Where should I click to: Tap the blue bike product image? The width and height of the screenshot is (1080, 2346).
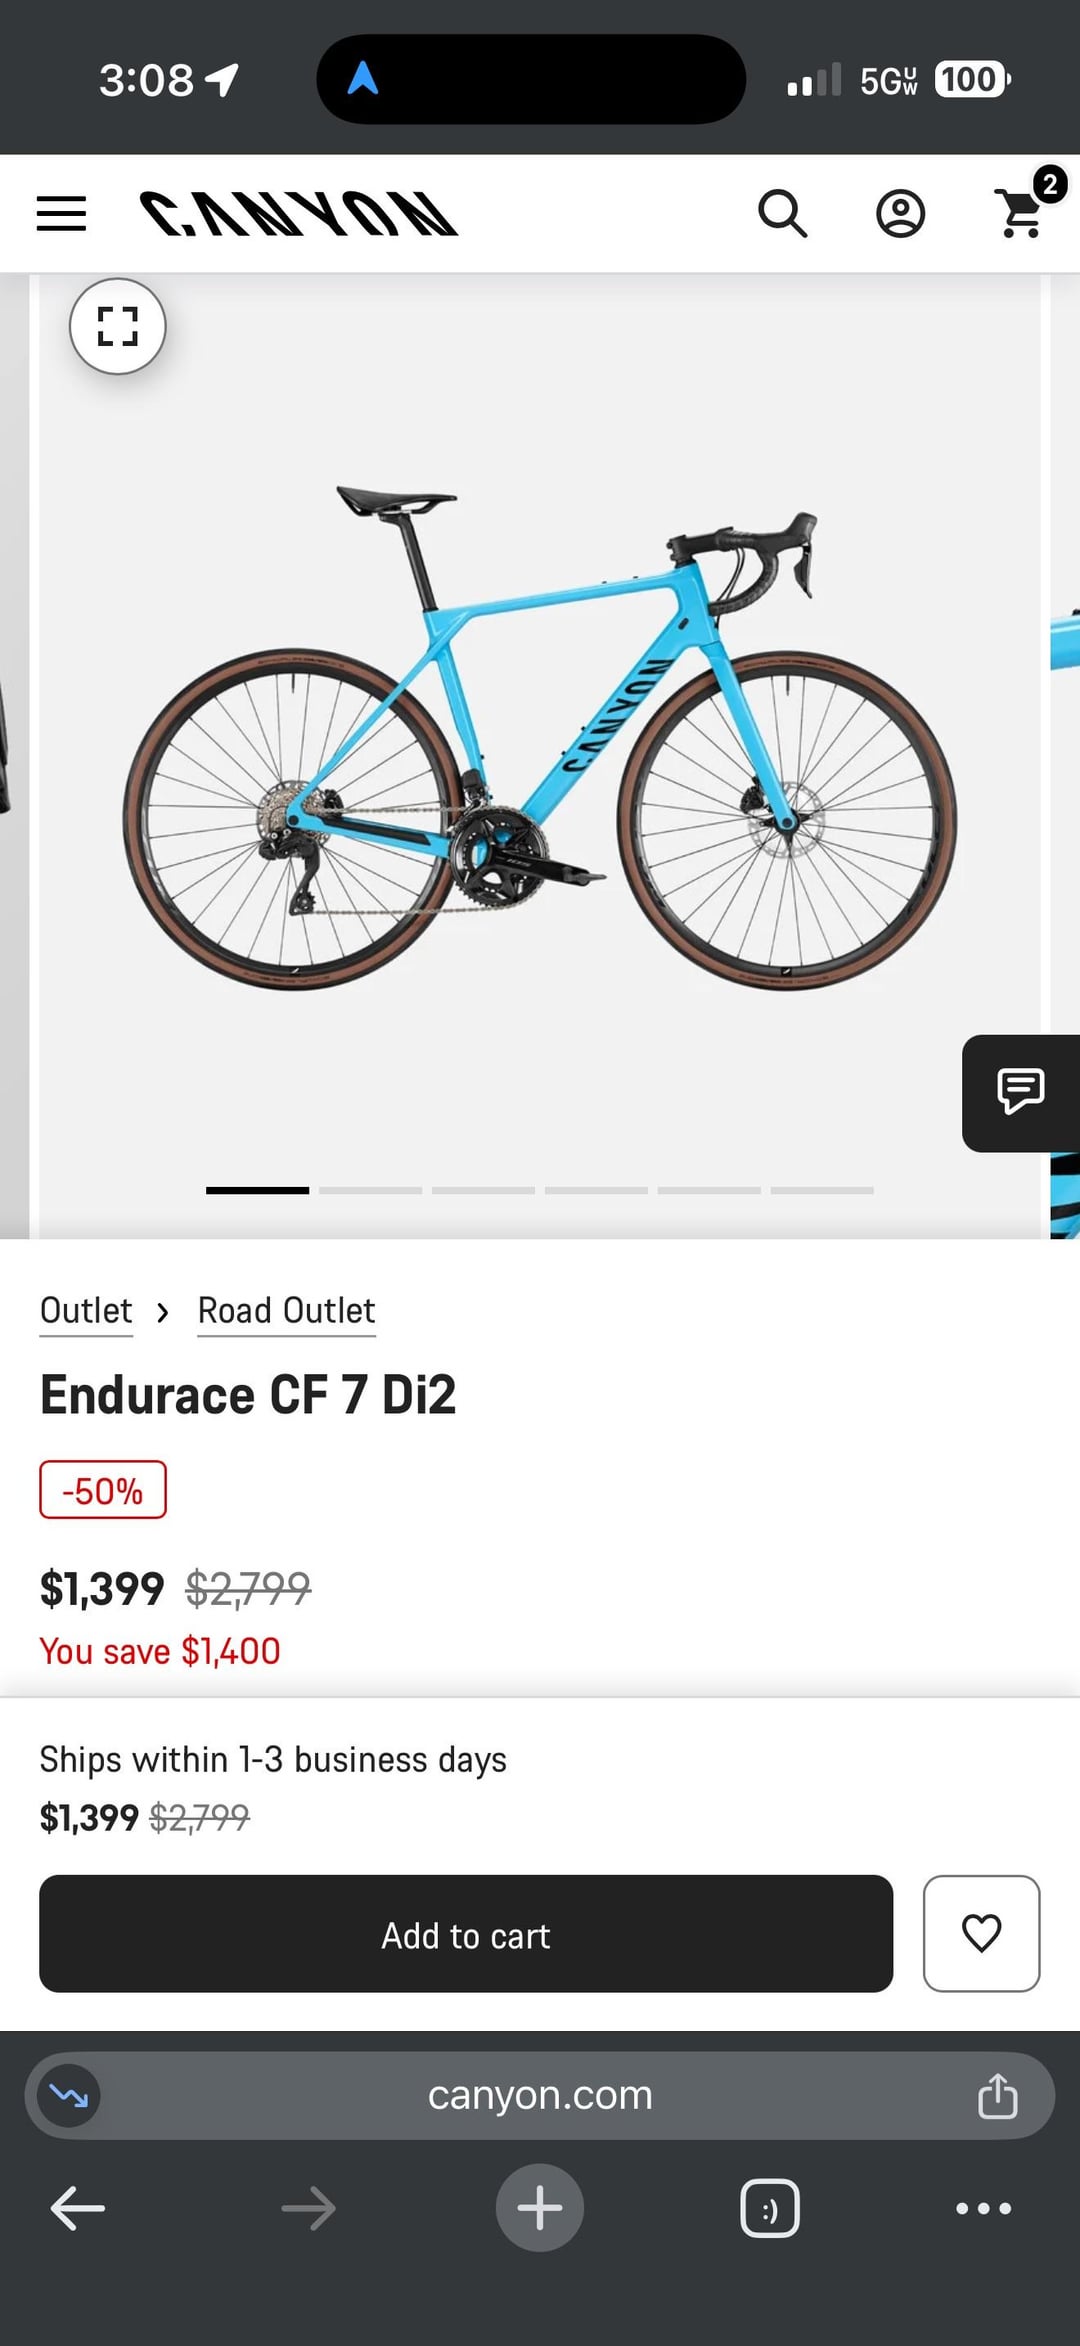[x=540, y=740]
